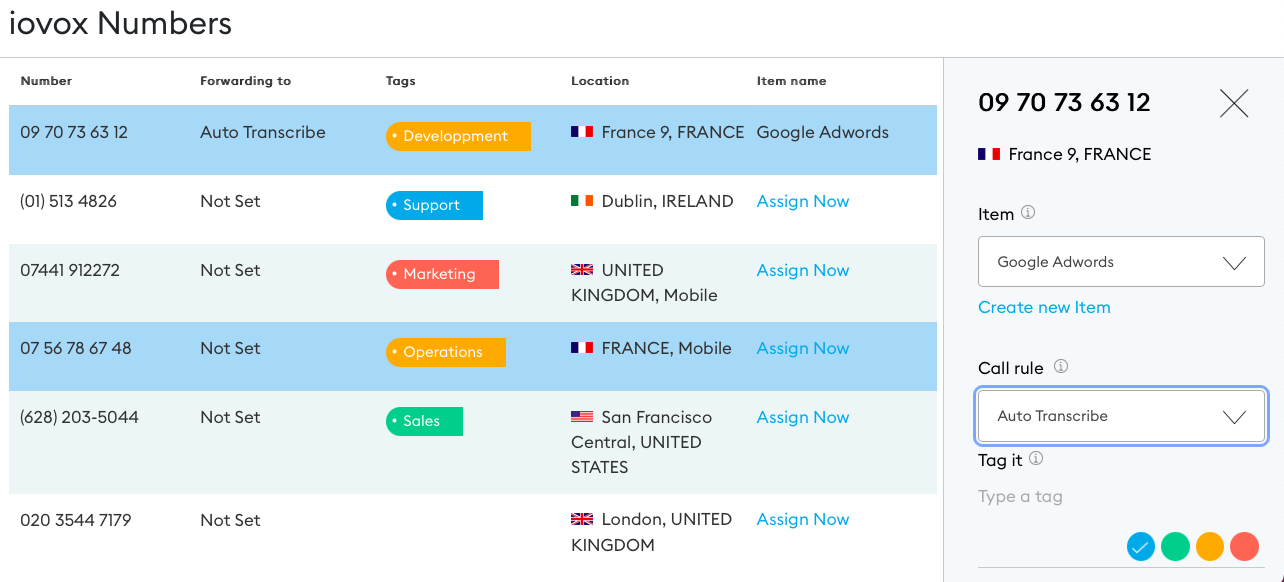This screenshot has height=582, width=1284.
Task: Click the US flag for San Francisco
Action: (582, 417)
